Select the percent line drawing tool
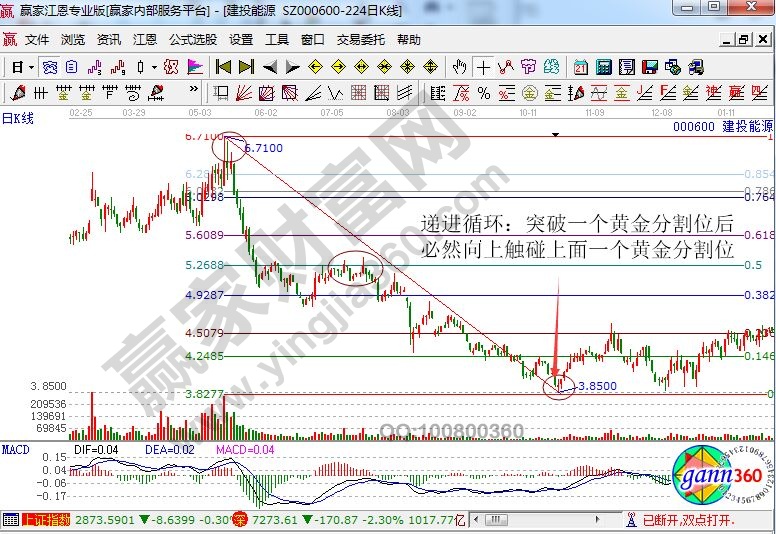This screenshot has width=776, height=534. tap(484, 93)
